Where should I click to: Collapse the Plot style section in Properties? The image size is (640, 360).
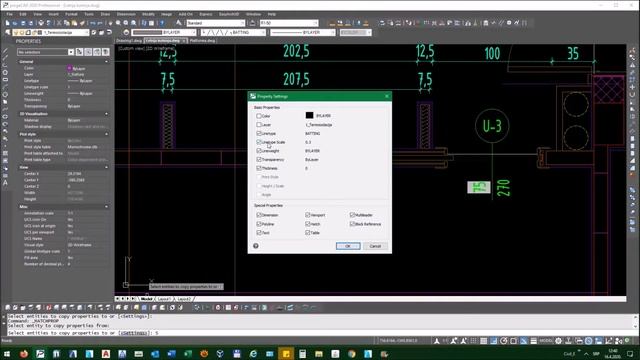pos(107,134)
